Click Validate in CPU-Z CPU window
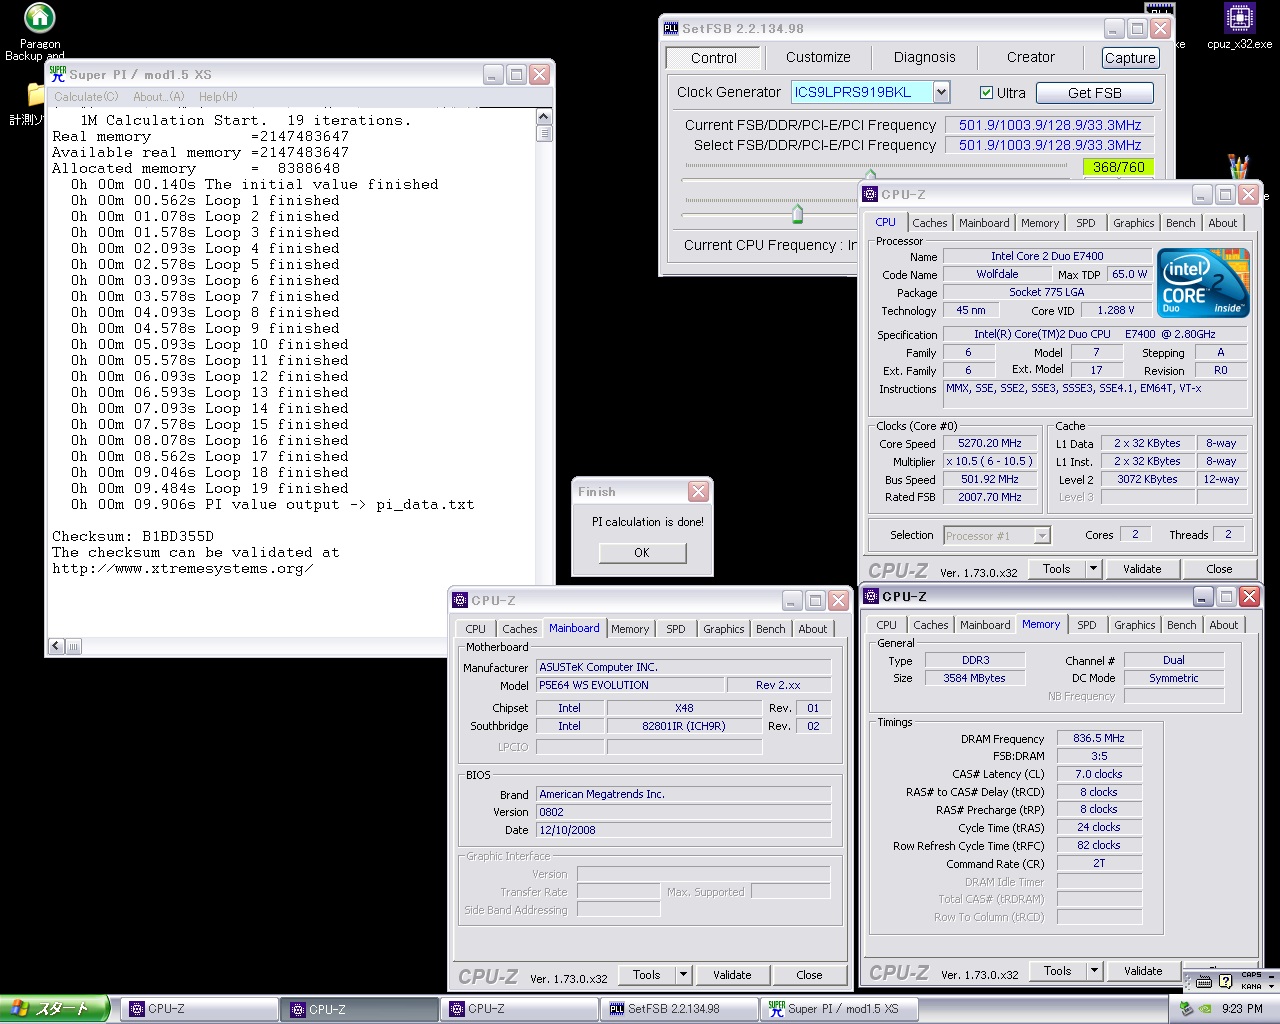 point(1142,569)
